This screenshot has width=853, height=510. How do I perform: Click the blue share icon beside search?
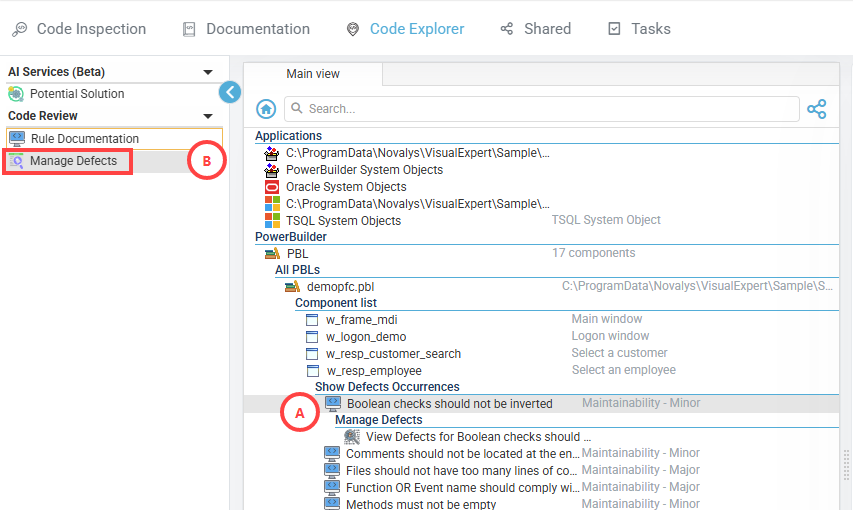point(817,109)
